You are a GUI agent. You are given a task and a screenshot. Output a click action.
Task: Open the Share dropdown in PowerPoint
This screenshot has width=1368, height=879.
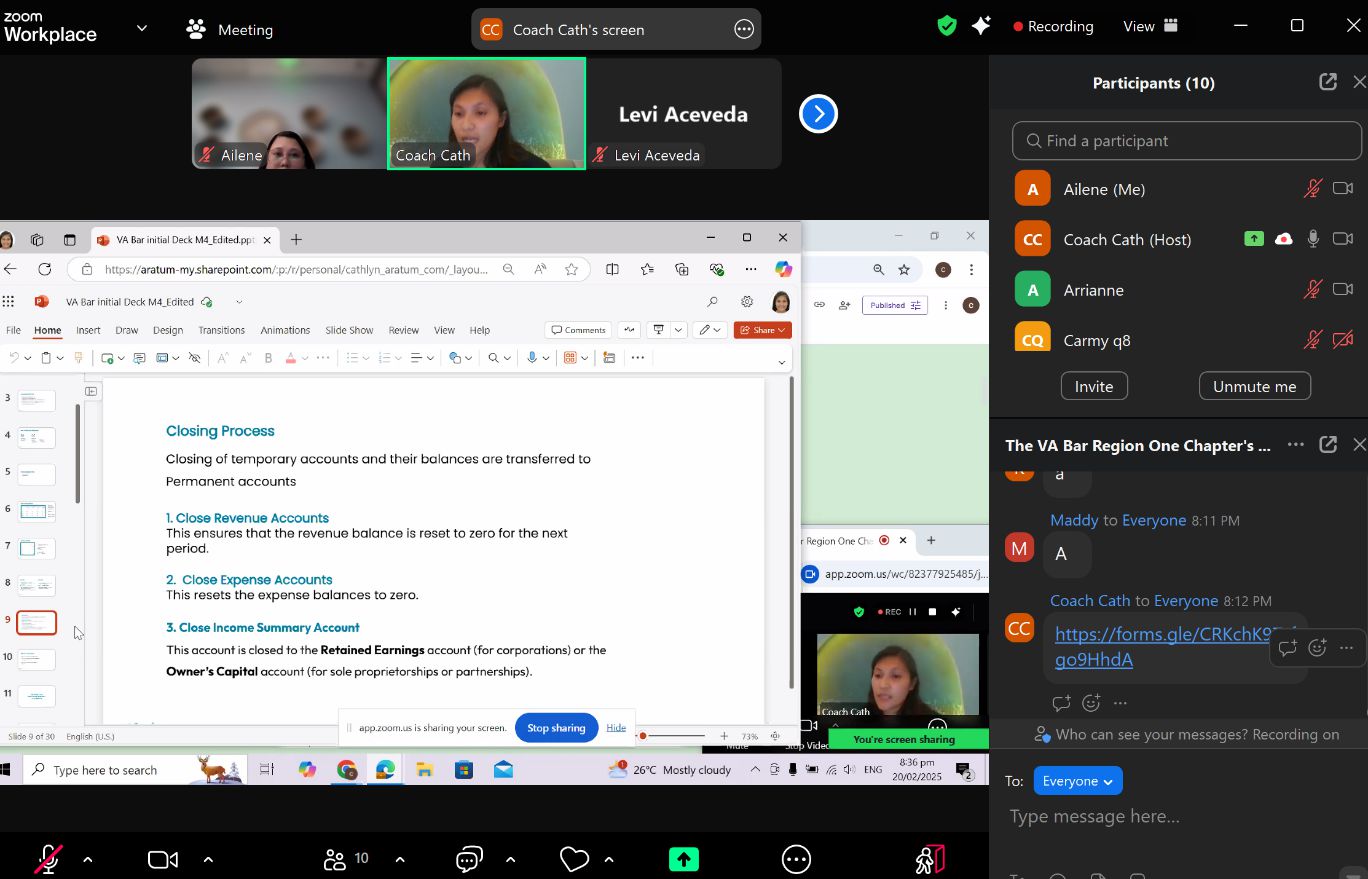tap(763, 330)
